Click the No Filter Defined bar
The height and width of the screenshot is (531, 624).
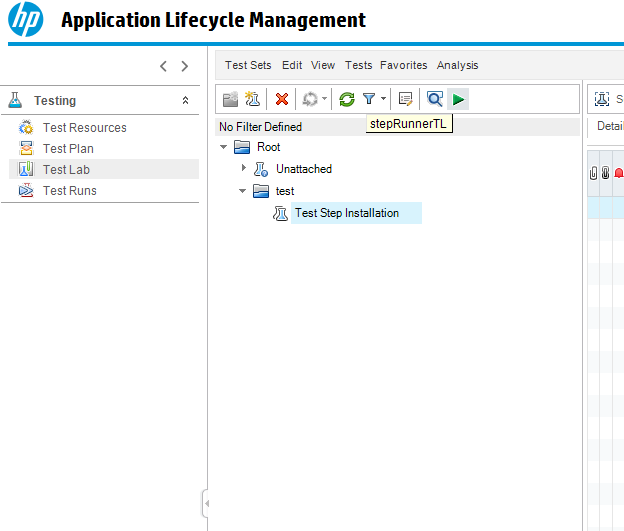[x=398, y=127]
